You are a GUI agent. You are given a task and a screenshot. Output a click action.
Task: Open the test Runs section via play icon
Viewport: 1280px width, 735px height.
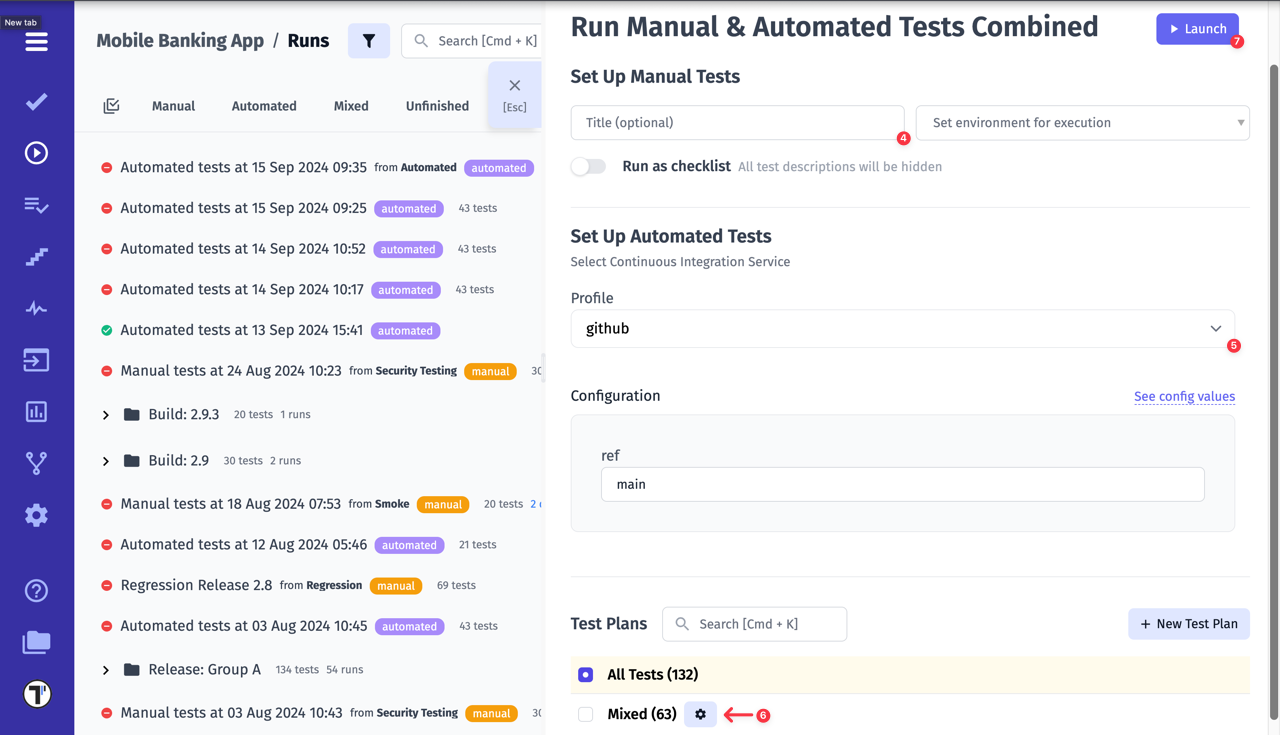[x=36, y=153]
